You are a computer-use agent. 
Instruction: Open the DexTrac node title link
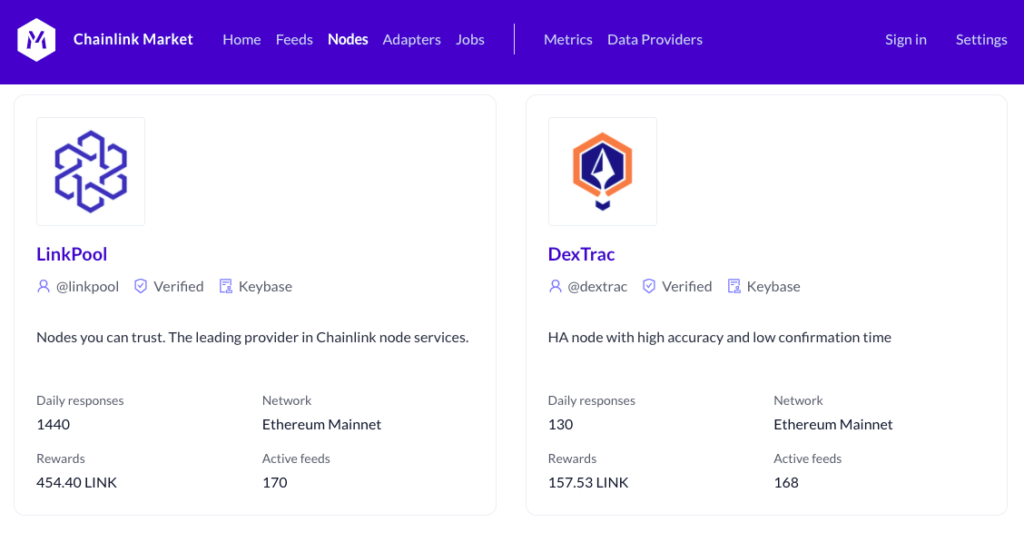581,254
